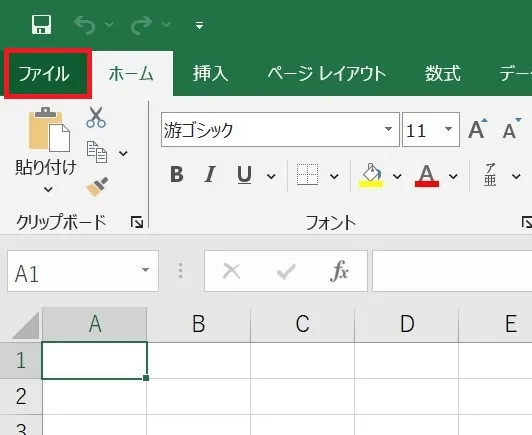
Task: Apply red font color A
Action: (427, 175)
